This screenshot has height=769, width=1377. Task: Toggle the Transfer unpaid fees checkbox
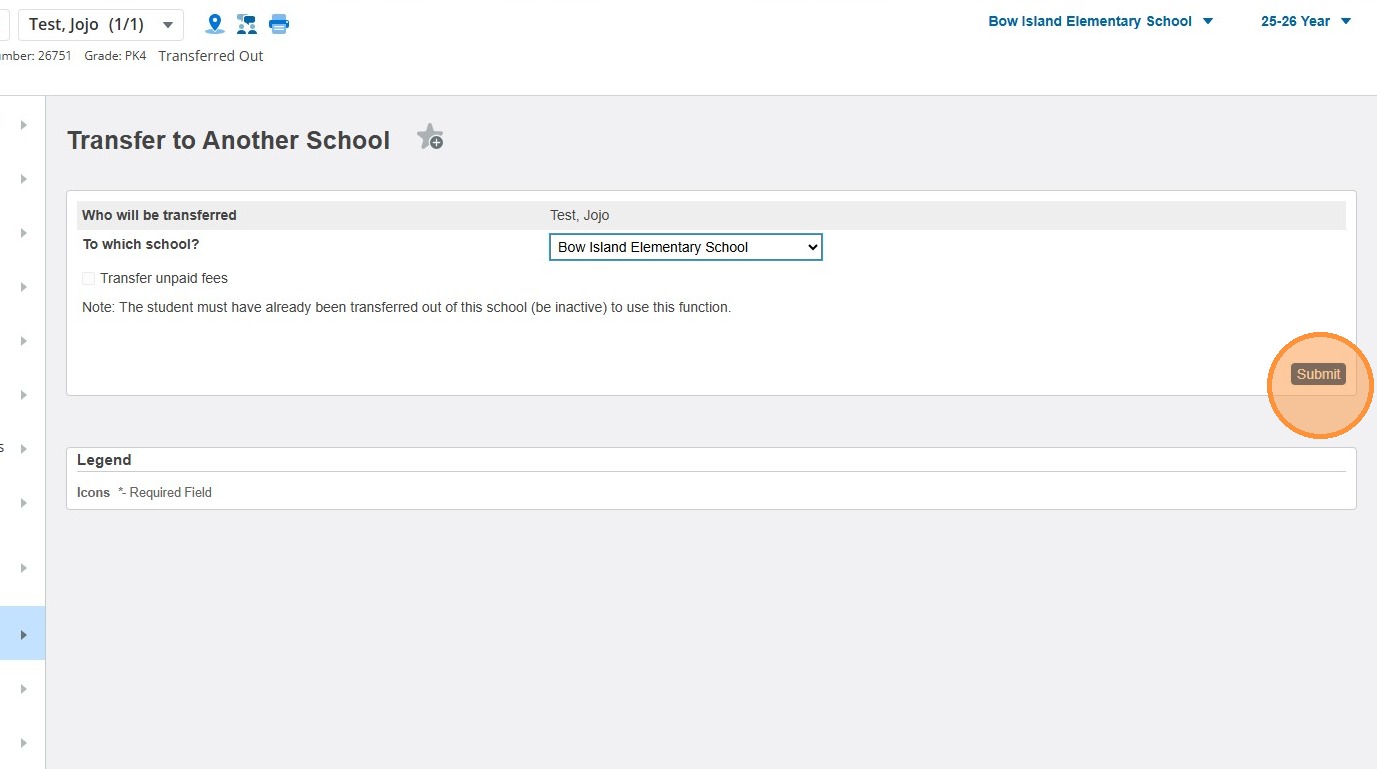(x=89, y=279)
